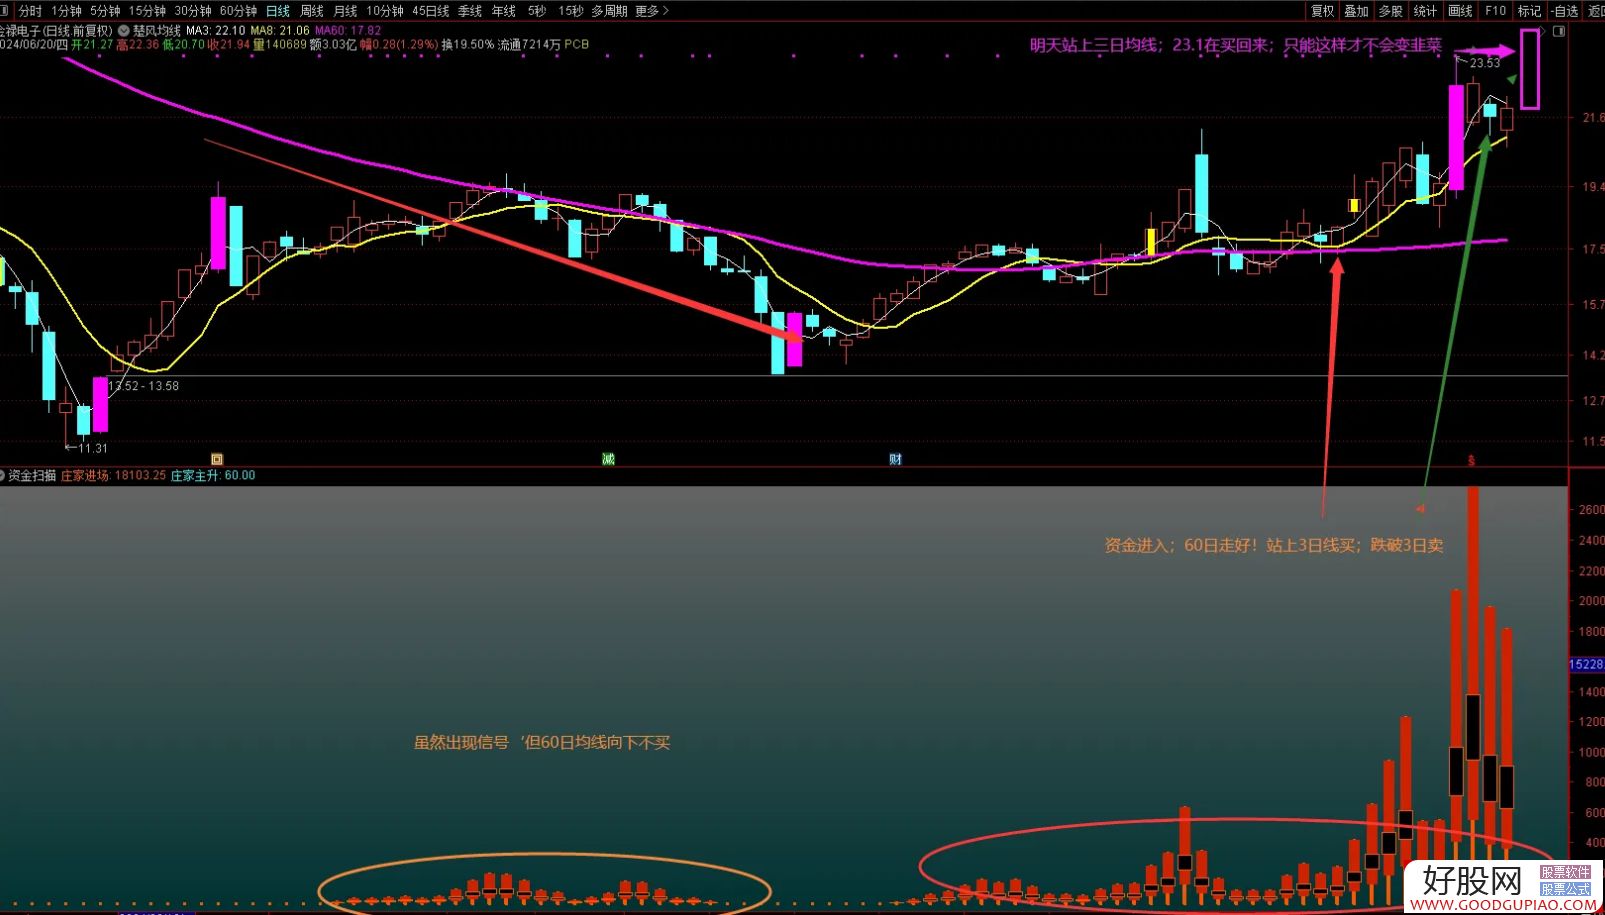
Task: Select the 5秒 period tab
Action: point(537,11)
